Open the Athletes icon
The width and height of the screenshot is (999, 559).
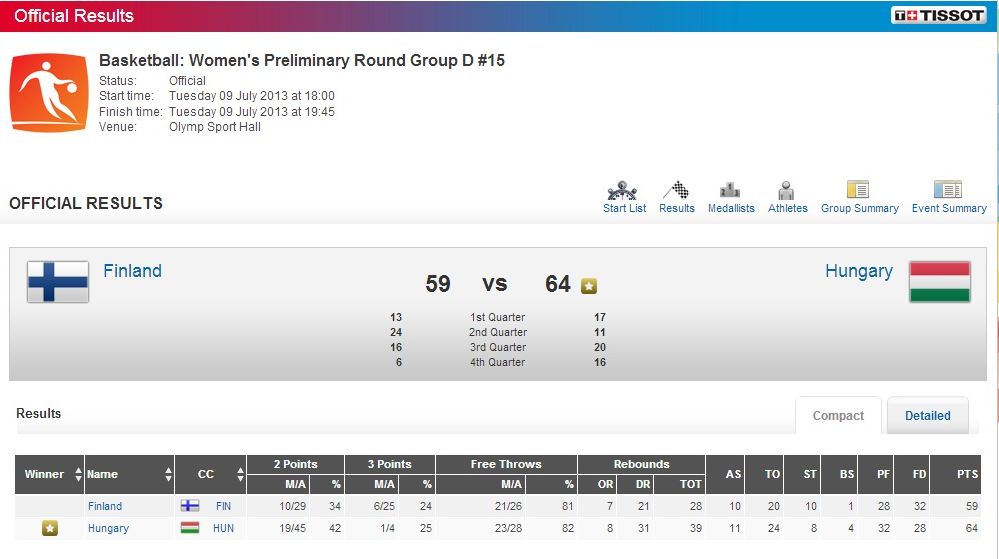787,190
